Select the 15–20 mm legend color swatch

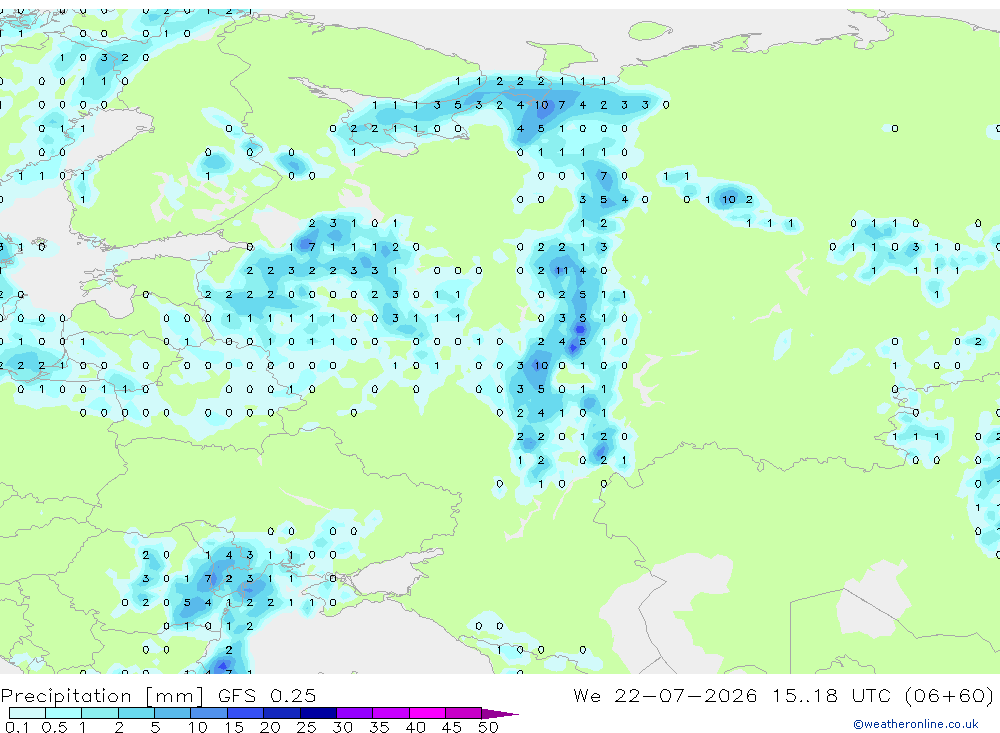click(246, 713)
